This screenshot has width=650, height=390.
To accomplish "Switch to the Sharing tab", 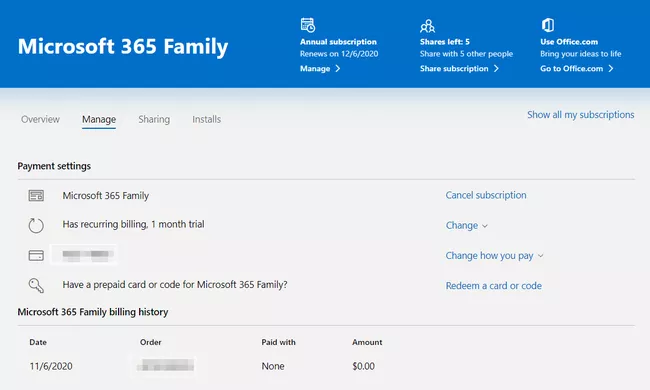I will [154, 119].
